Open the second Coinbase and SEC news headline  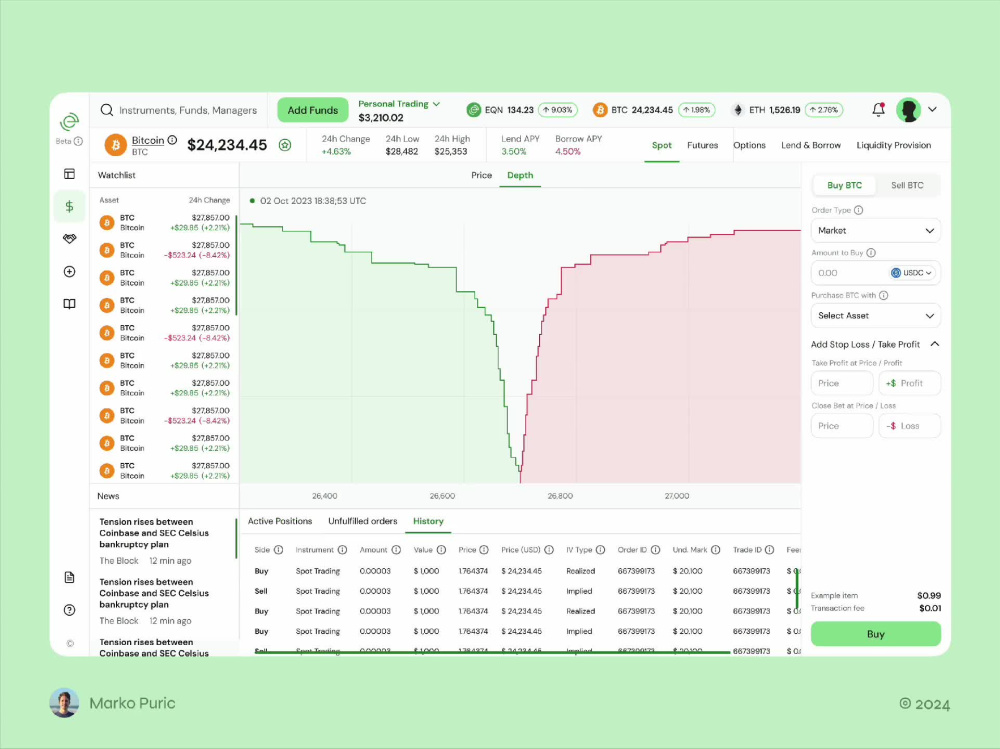click(154, 593)
